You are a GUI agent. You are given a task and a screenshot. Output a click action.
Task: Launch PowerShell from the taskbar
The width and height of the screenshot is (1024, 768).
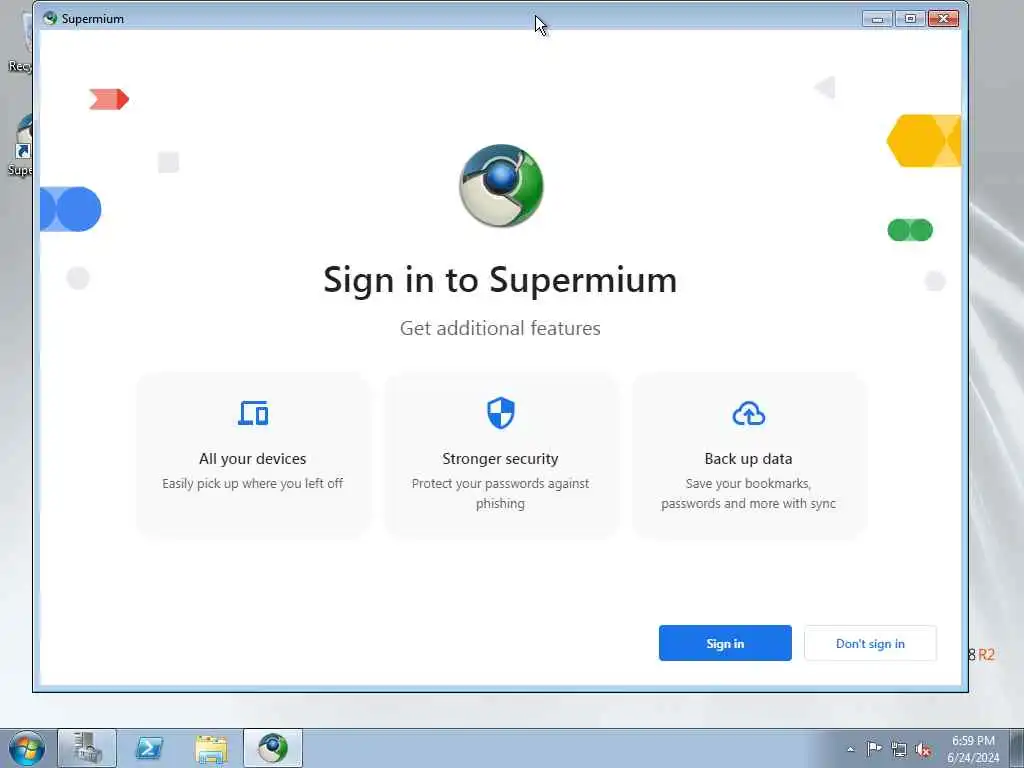pyautogui.click(x=149, y=748)
